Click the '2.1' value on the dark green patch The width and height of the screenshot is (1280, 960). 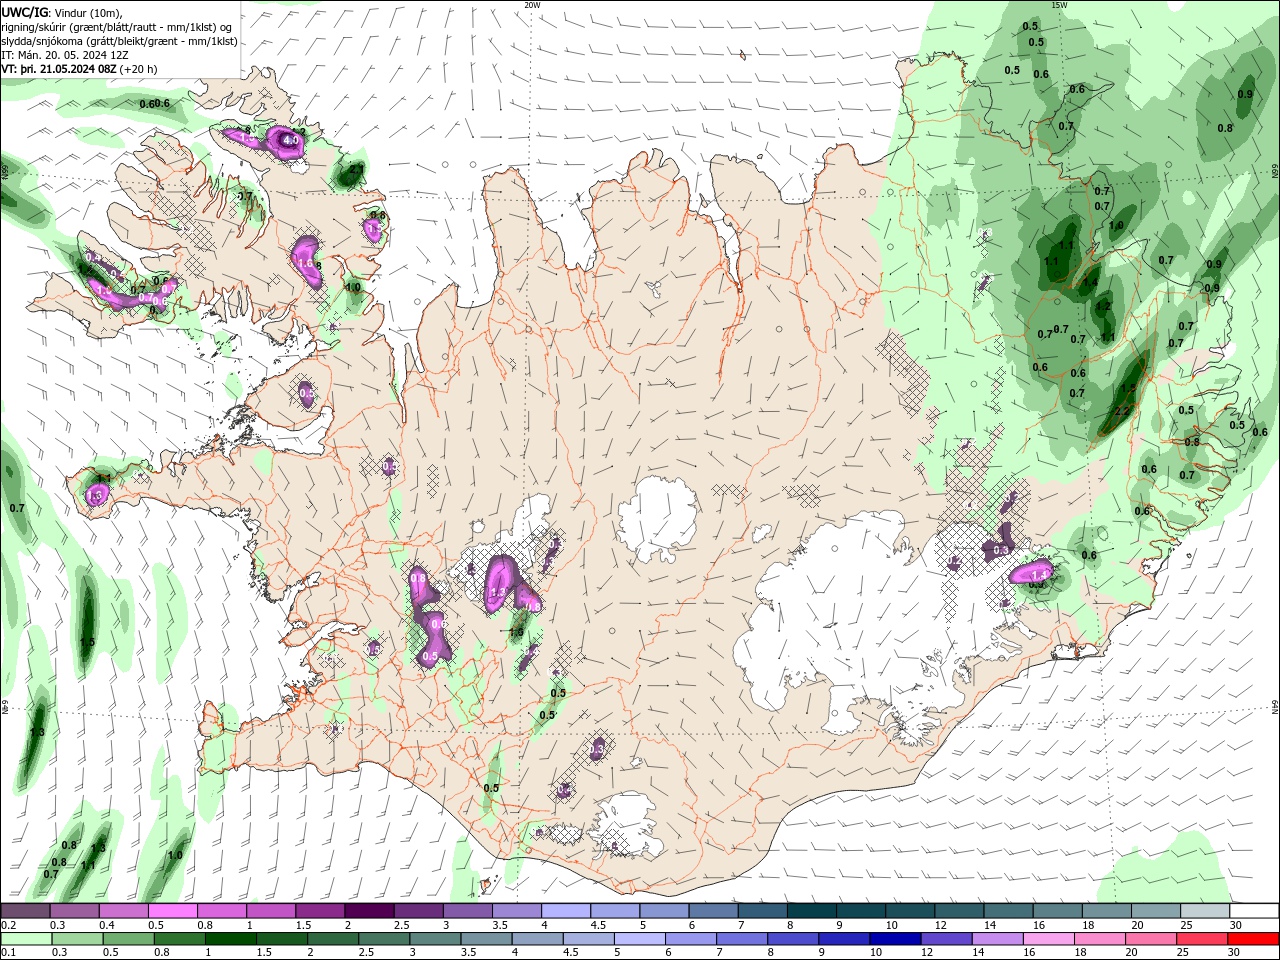click(357, 171)
